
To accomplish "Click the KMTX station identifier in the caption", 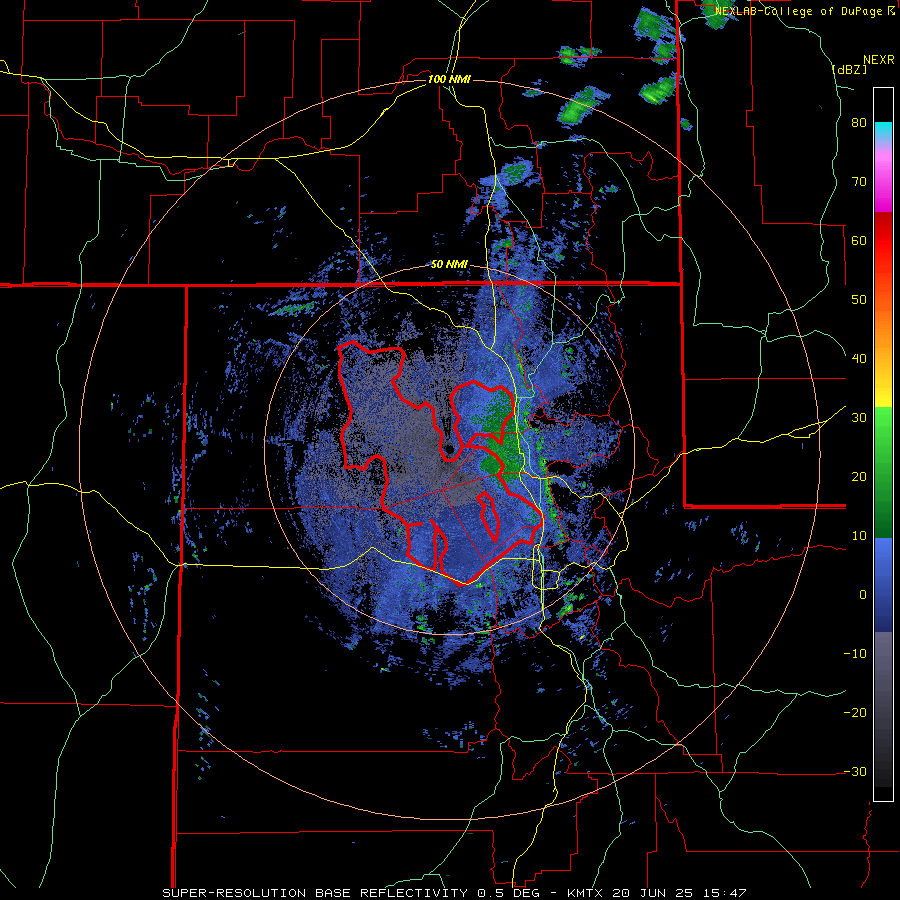I will (584, 893).
